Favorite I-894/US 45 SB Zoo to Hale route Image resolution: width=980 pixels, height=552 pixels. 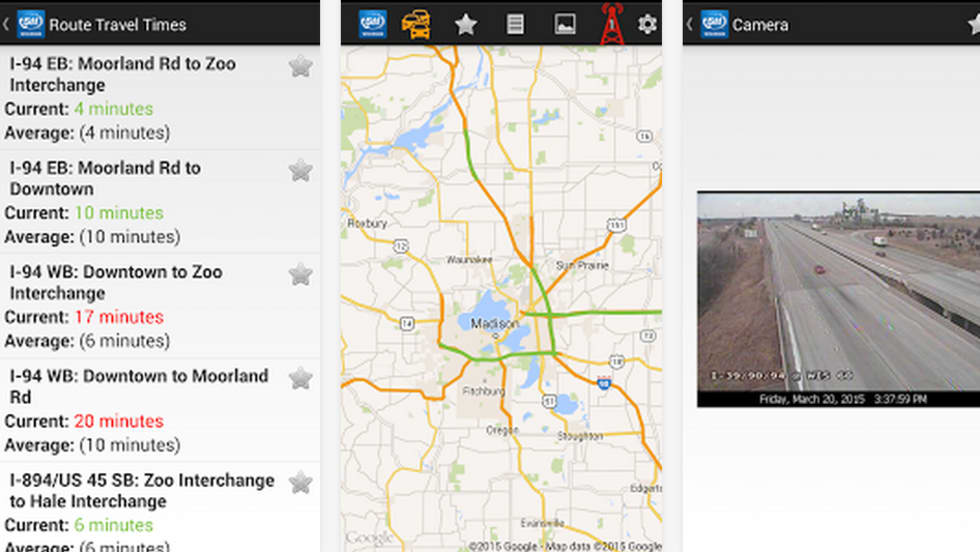[x=300, y=482]
